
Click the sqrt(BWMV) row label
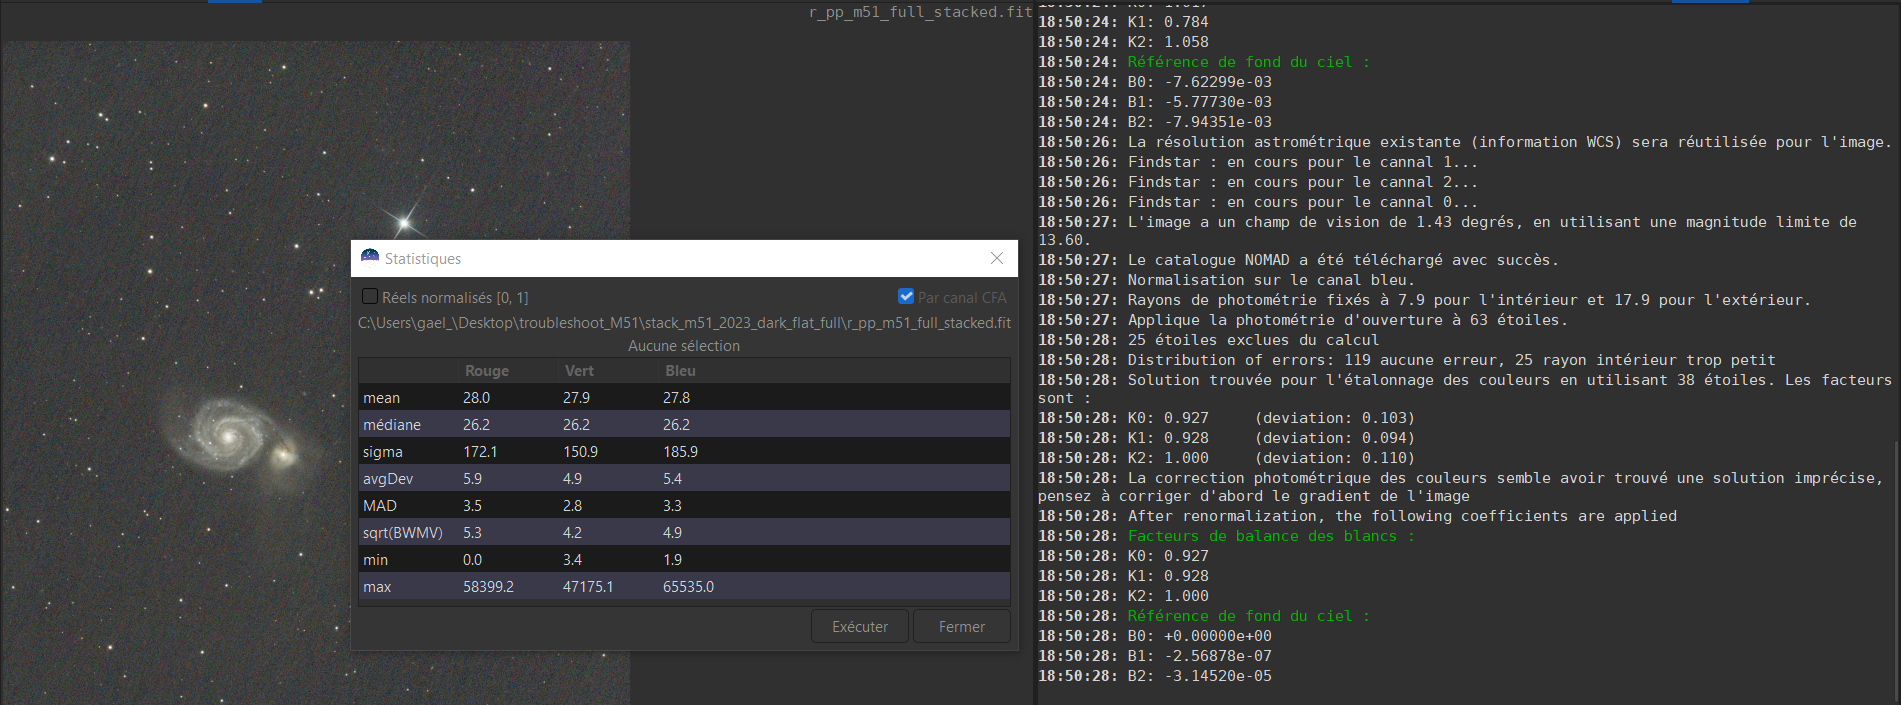403,533
